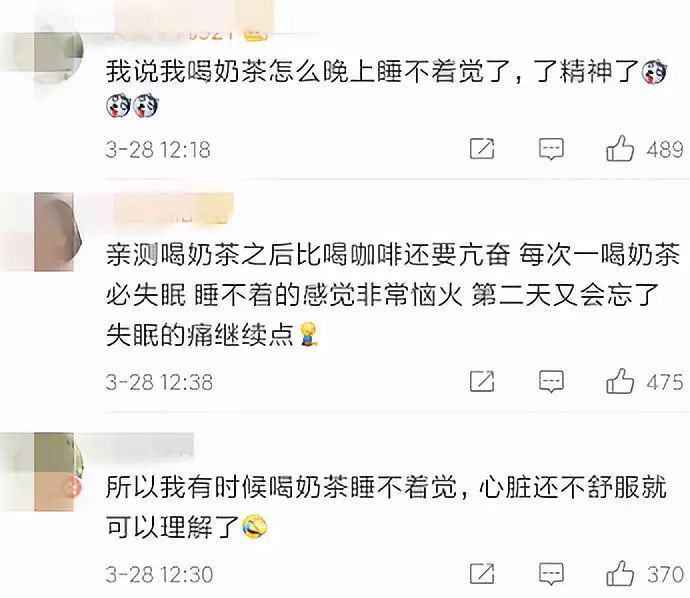Like the comment with 475 likes
690x598 pixels.
[x=620, y=381]
